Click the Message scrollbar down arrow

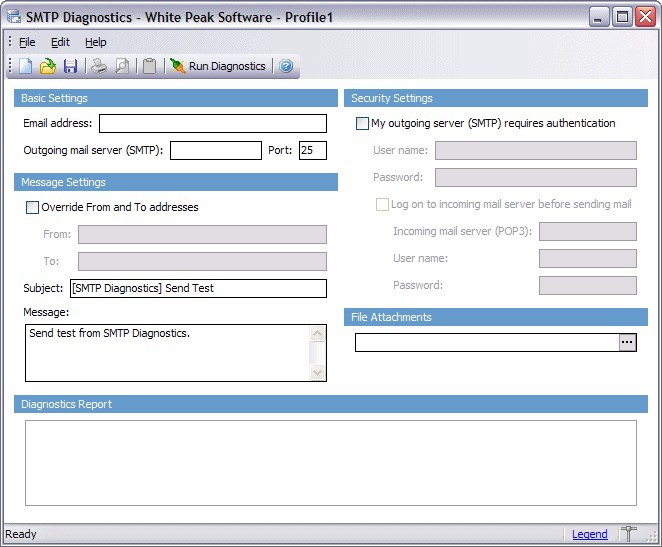(317, 372)
